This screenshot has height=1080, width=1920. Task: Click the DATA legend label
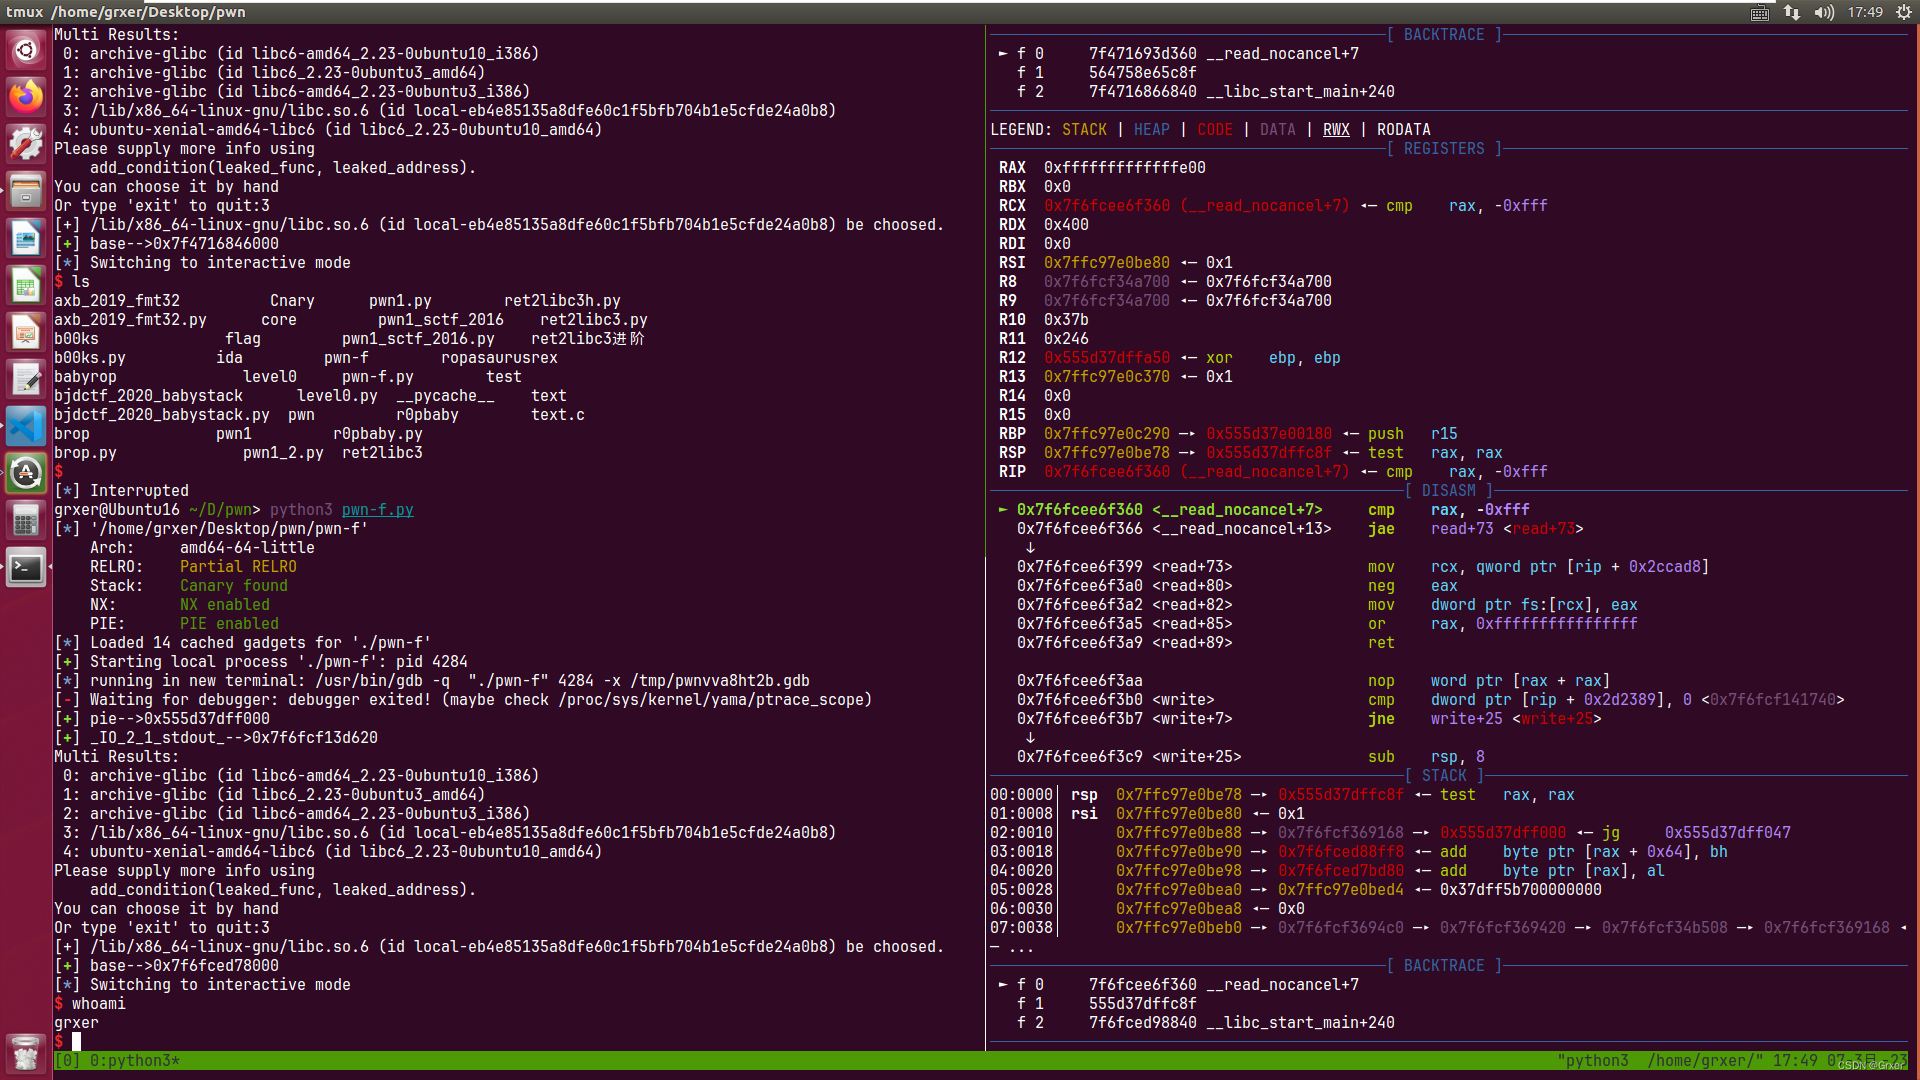1277,129
